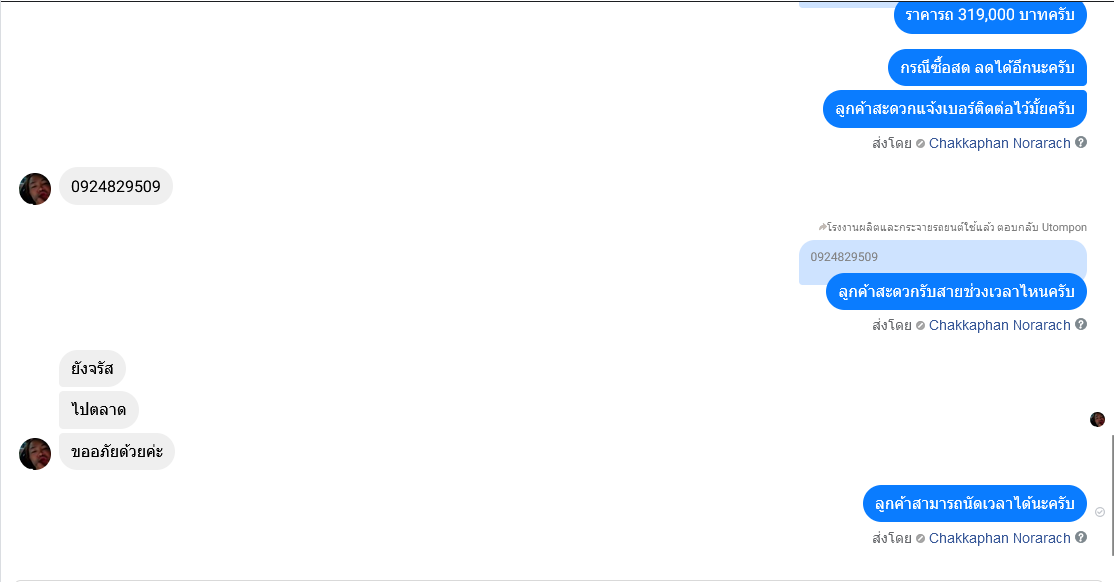
Task: Click the conversation's vertical scrollbar thumb
Action: (x=1113, y=496)
